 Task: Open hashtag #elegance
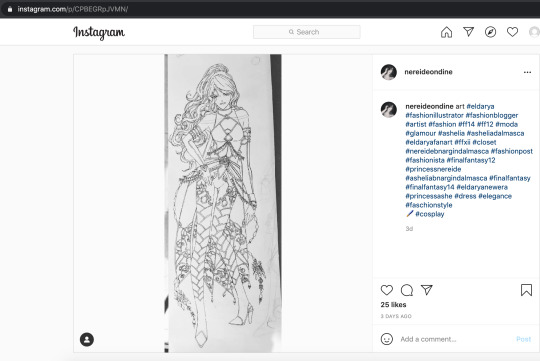[x=495, y=196]
